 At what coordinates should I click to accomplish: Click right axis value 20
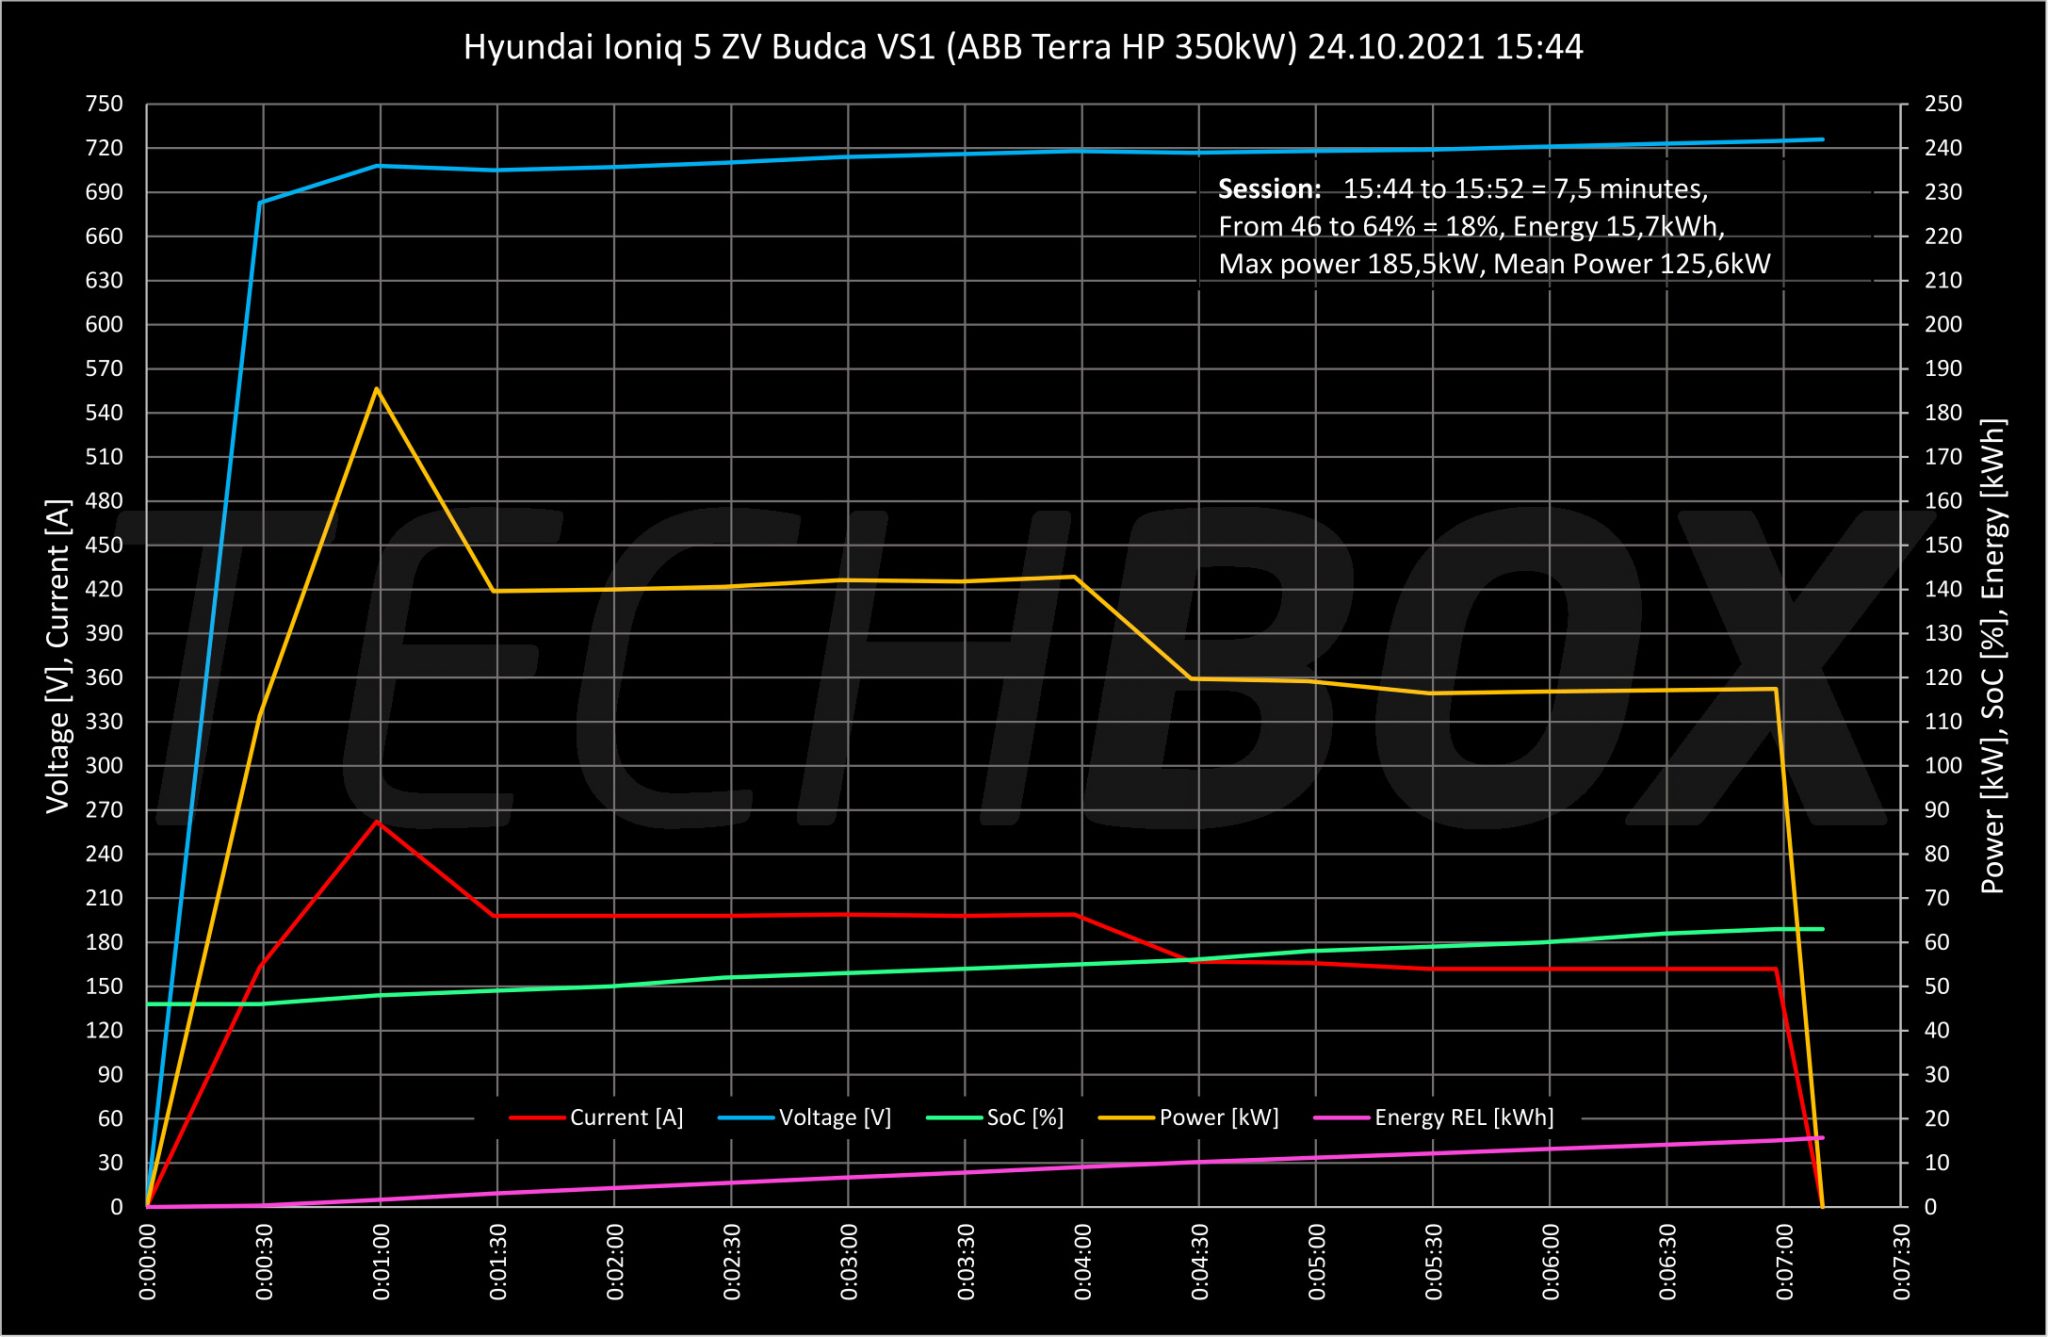[1937, 1119]
